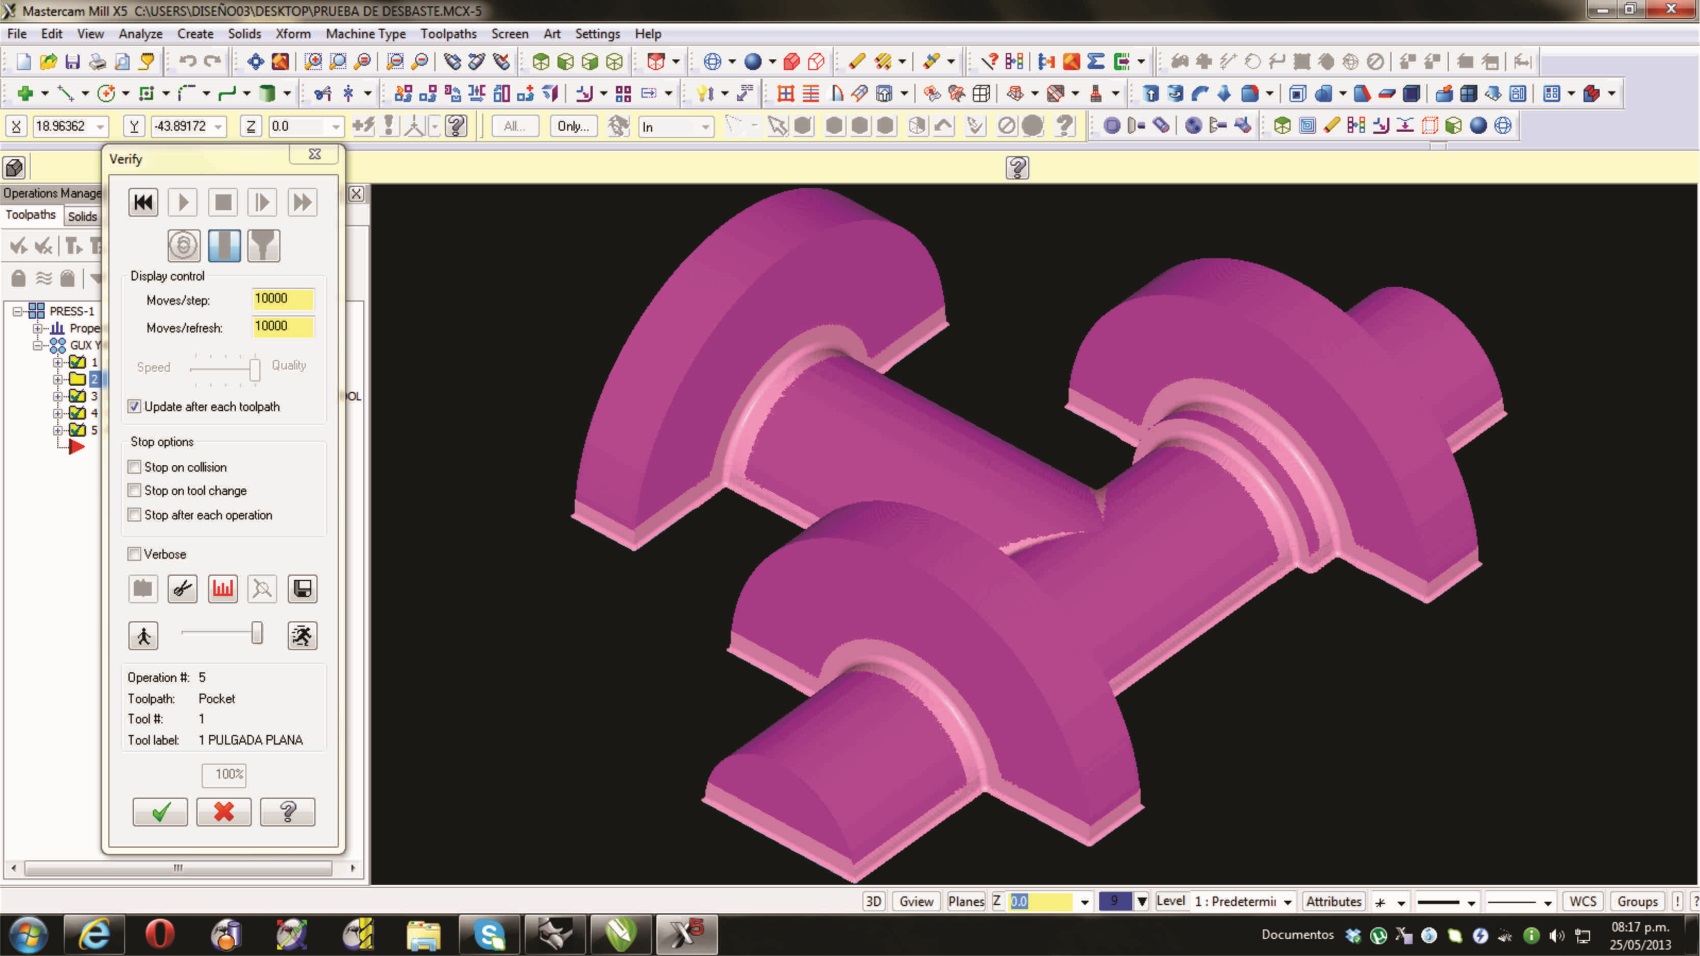Screen dimensions: 1700x956
Task: Expand operation 1 in toolpath tree
Action: [58, 362]
